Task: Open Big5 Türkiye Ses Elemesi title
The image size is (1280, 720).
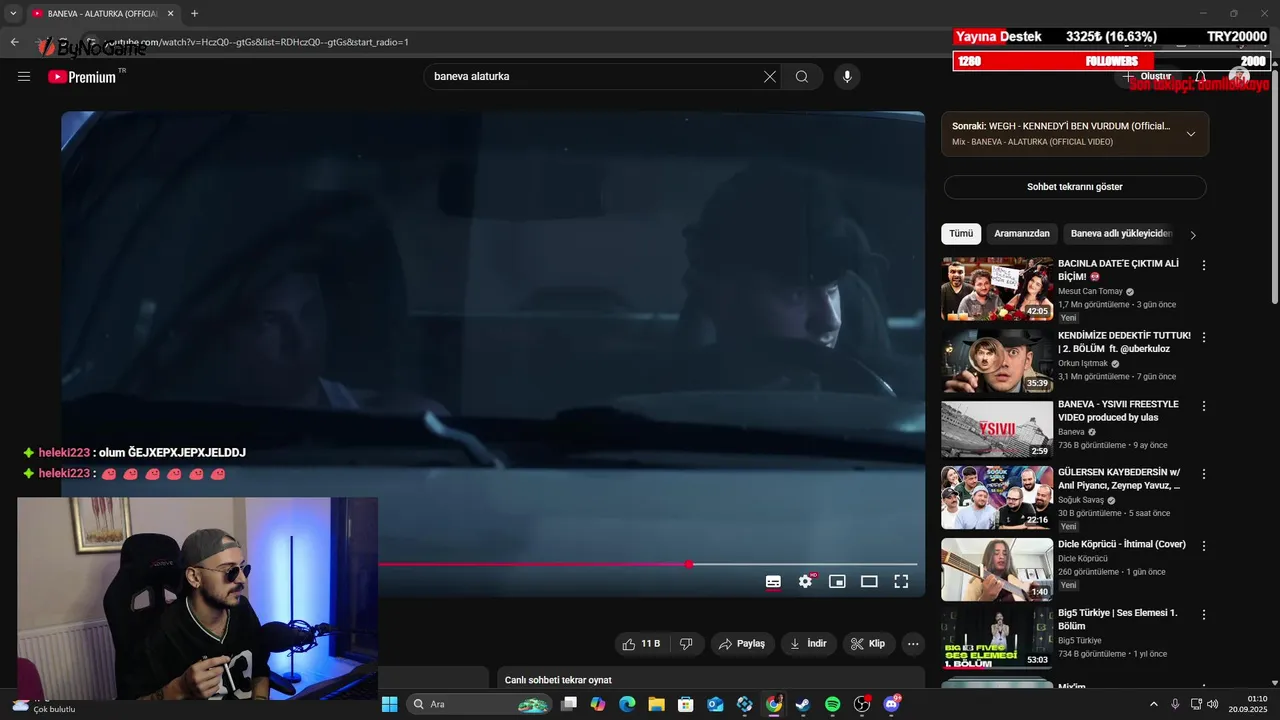Action: point(1118,619)
